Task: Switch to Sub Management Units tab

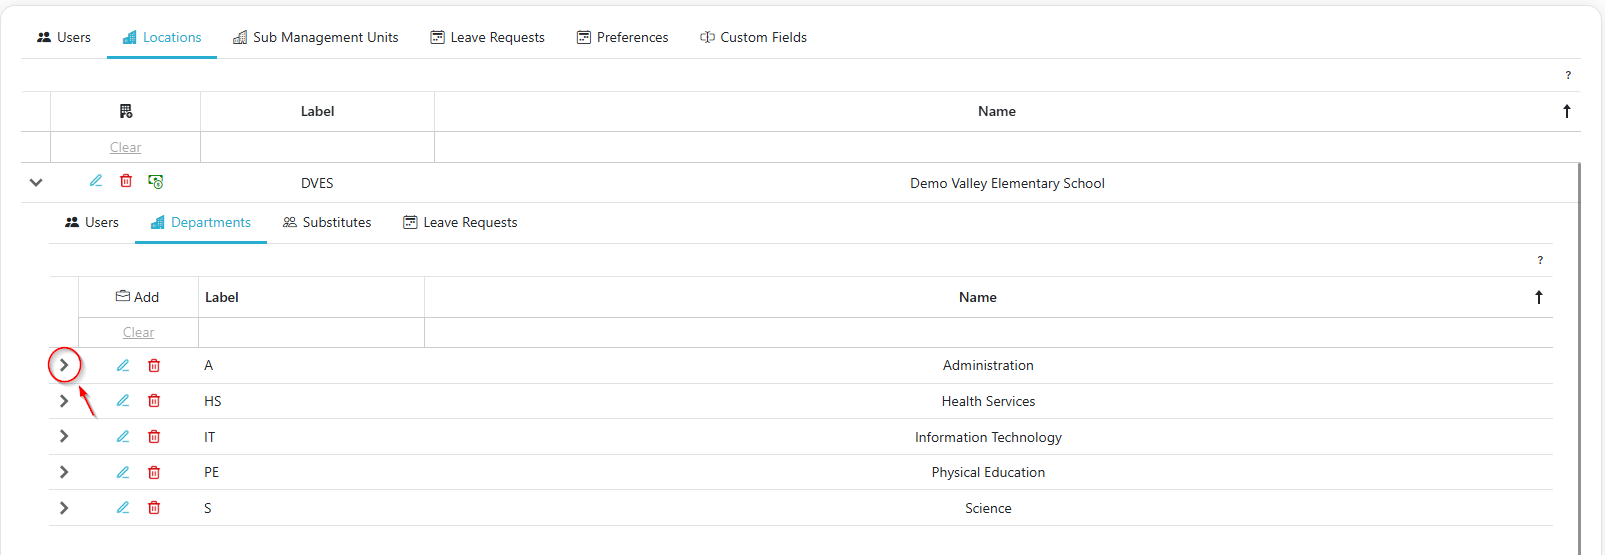Action: (x=315, y=37)
